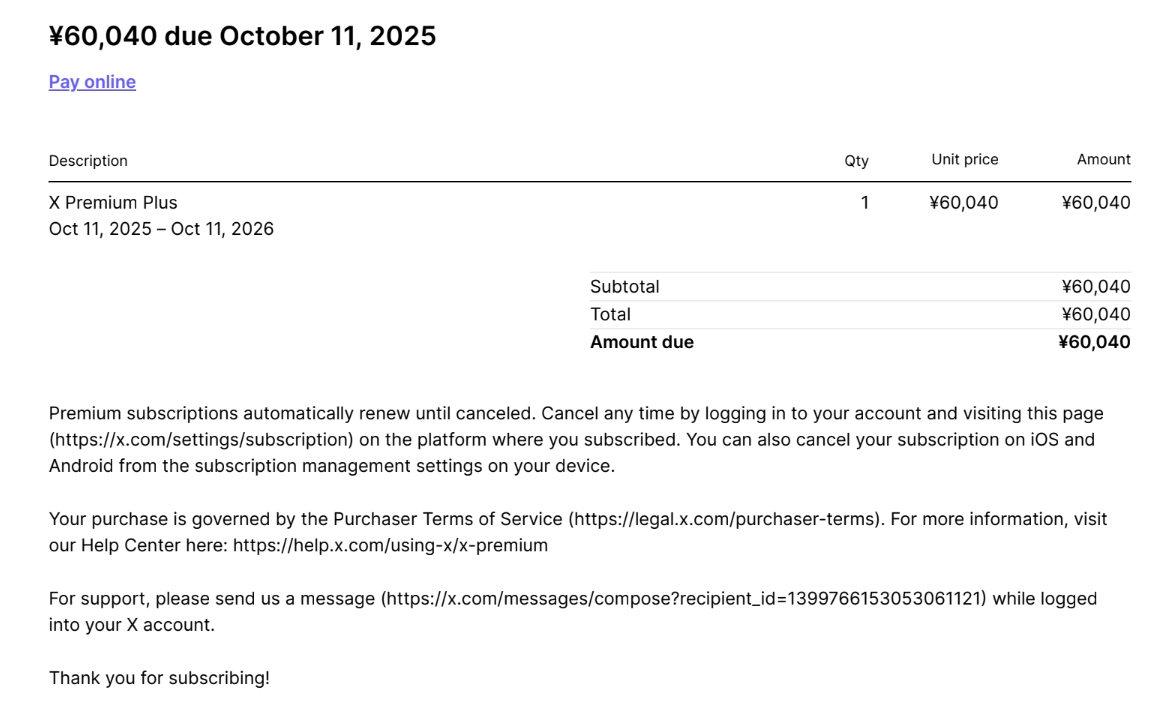1152x715 pixels.
Task: Select the Total row amount
Action: point(1096,315)
